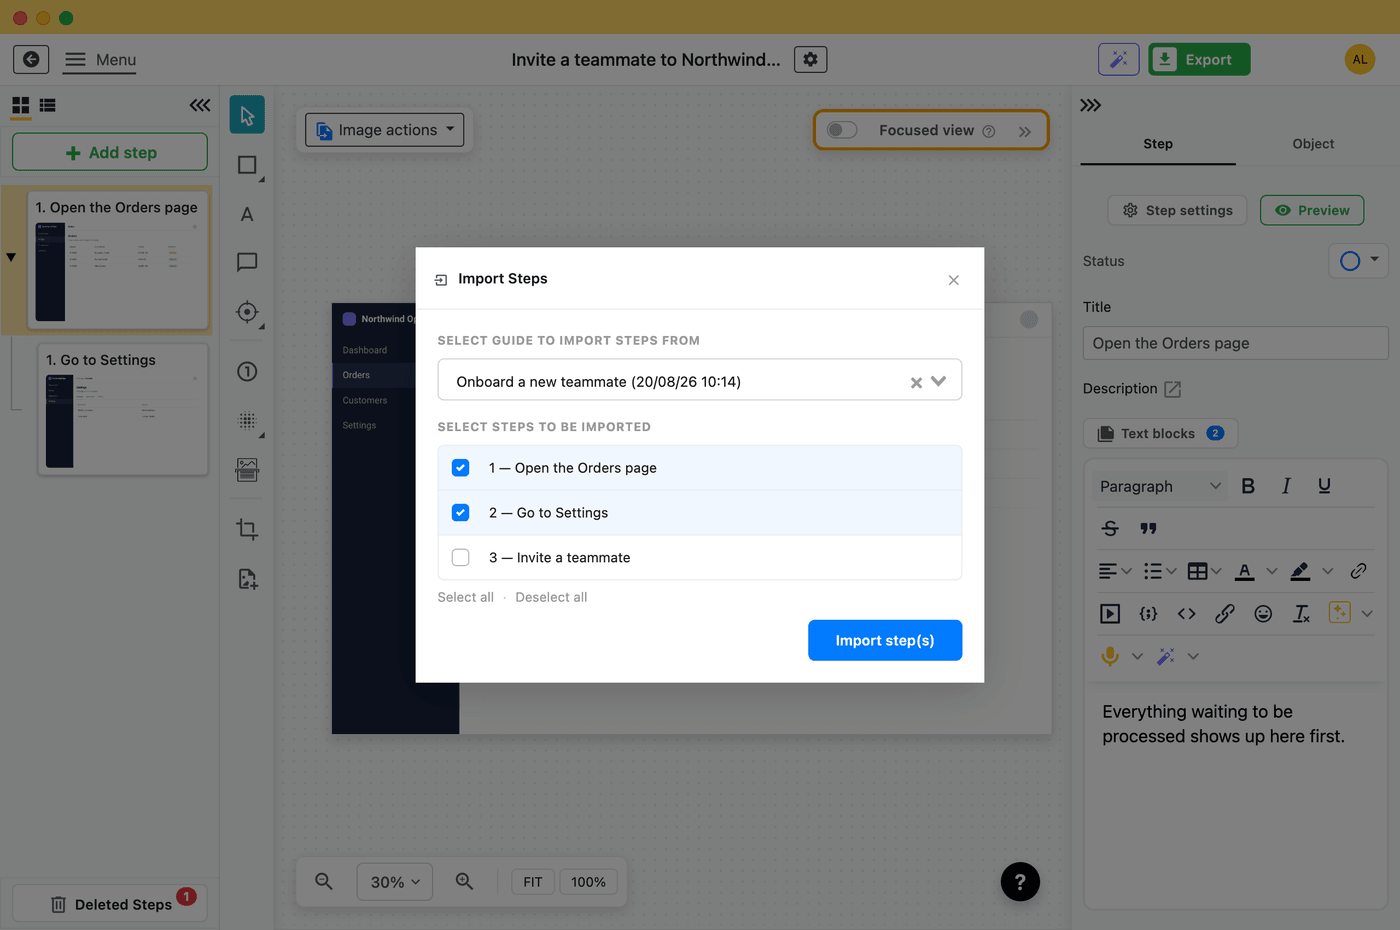Click the magic wand button near Export
This screenshot has width=1400, height=930.
(1118, 59)
